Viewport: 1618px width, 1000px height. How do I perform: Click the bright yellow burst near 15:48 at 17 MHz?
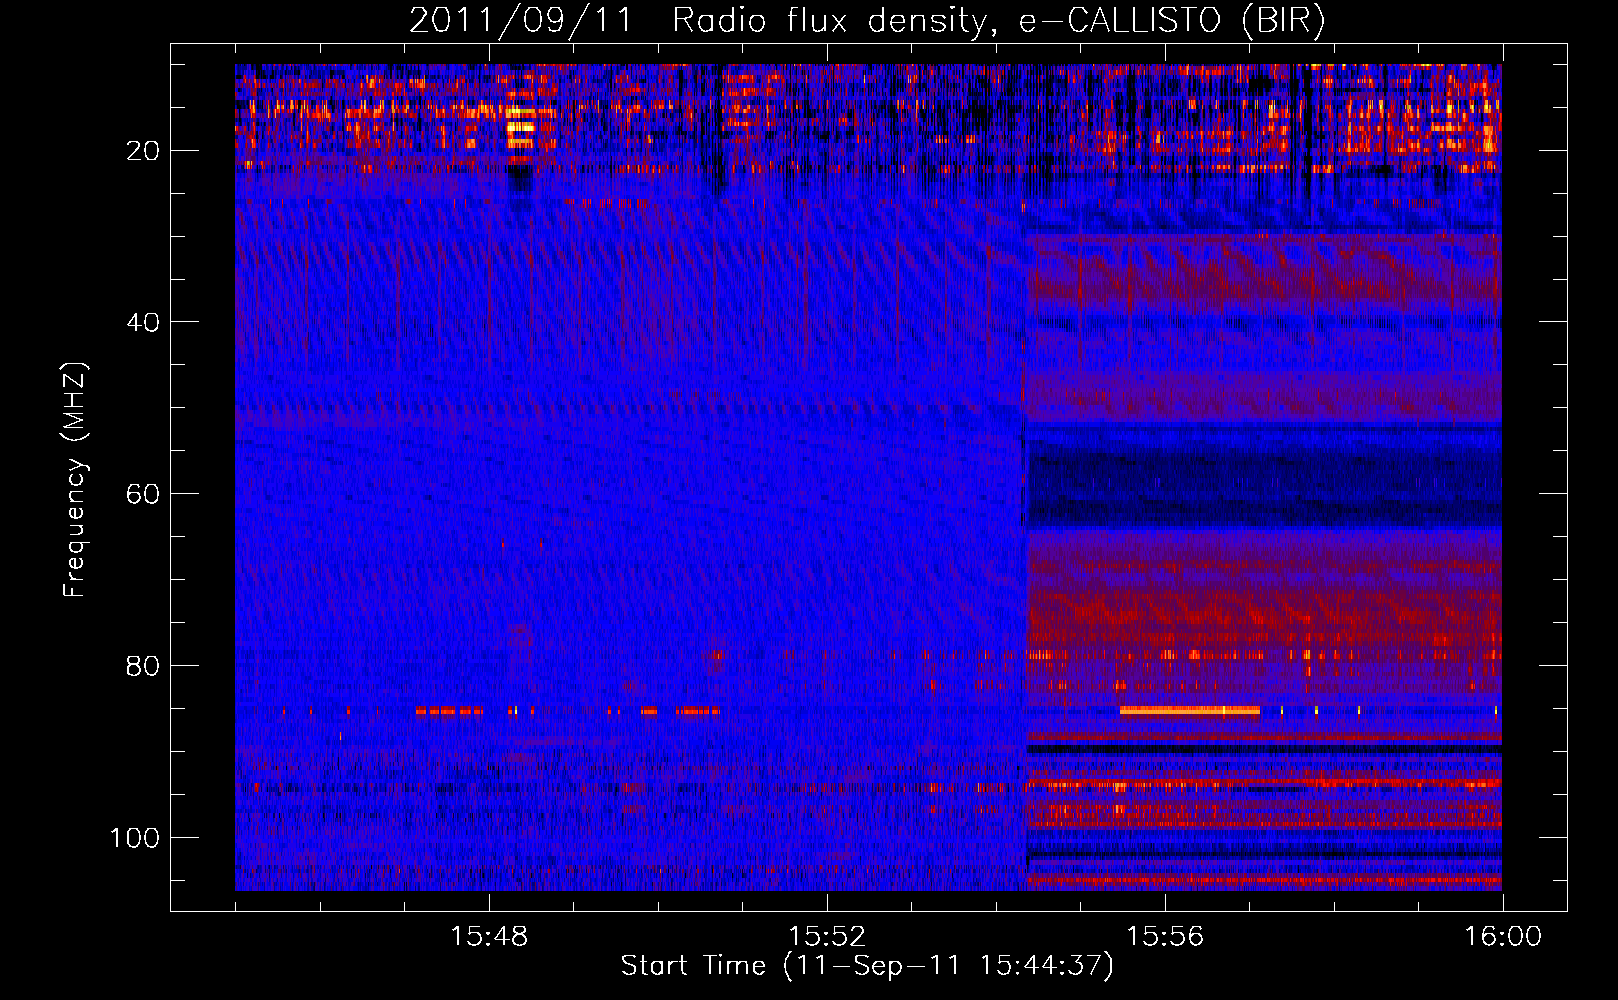tap(521, 127)
